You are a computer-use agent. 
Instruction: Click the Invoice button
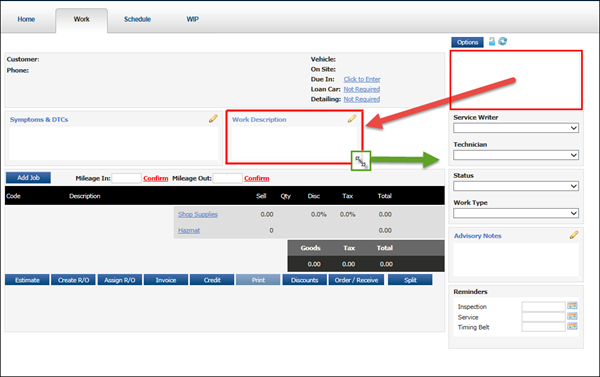(166, 280)
